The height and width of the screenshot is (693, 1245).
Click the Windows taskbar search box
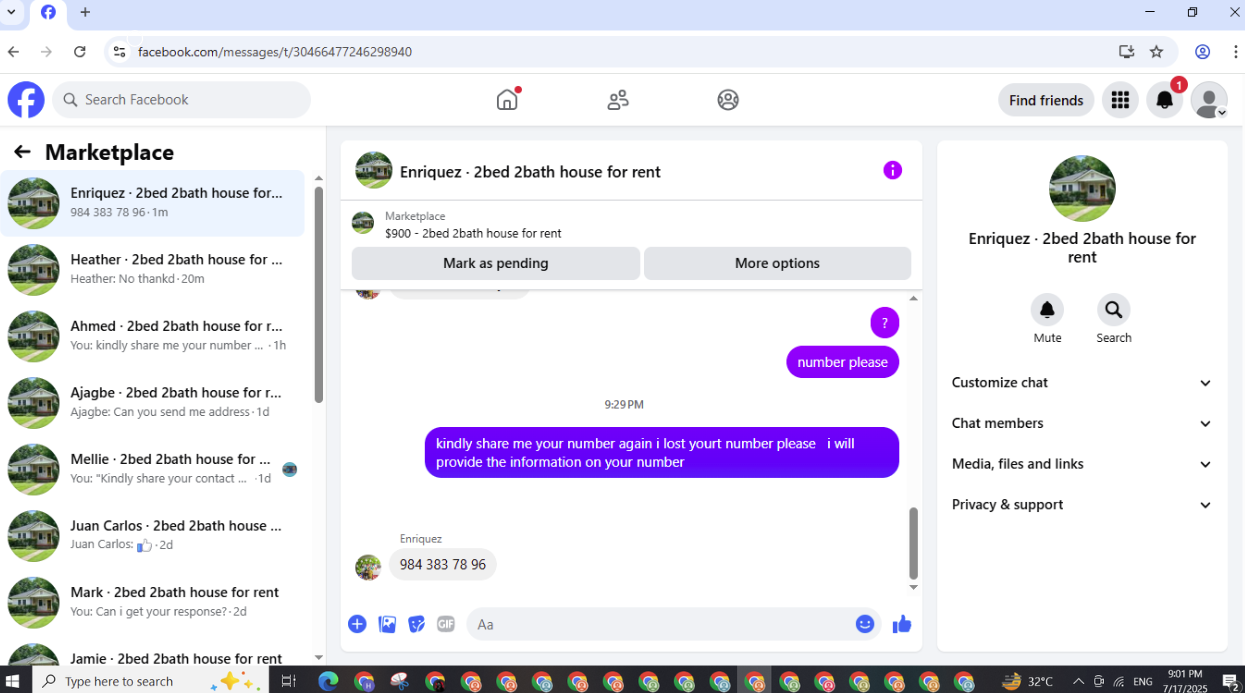pyautogui.click(x=151, y=681)
